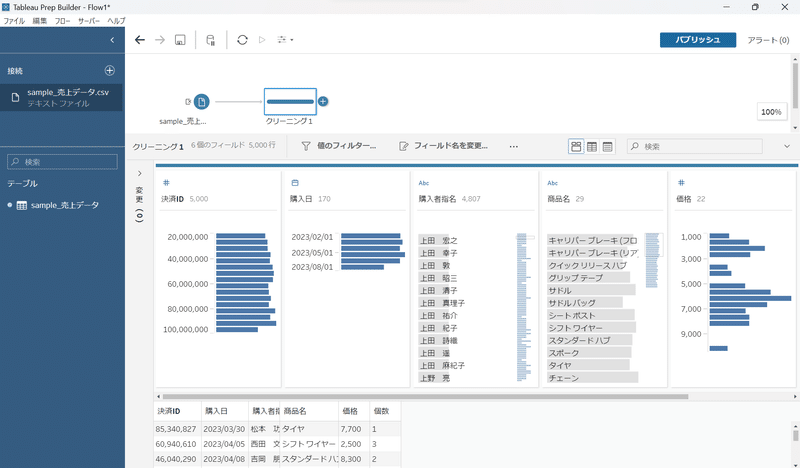Add a new connection with plus icon
This screenshot has height=468, width=800.
pos(110,70)
